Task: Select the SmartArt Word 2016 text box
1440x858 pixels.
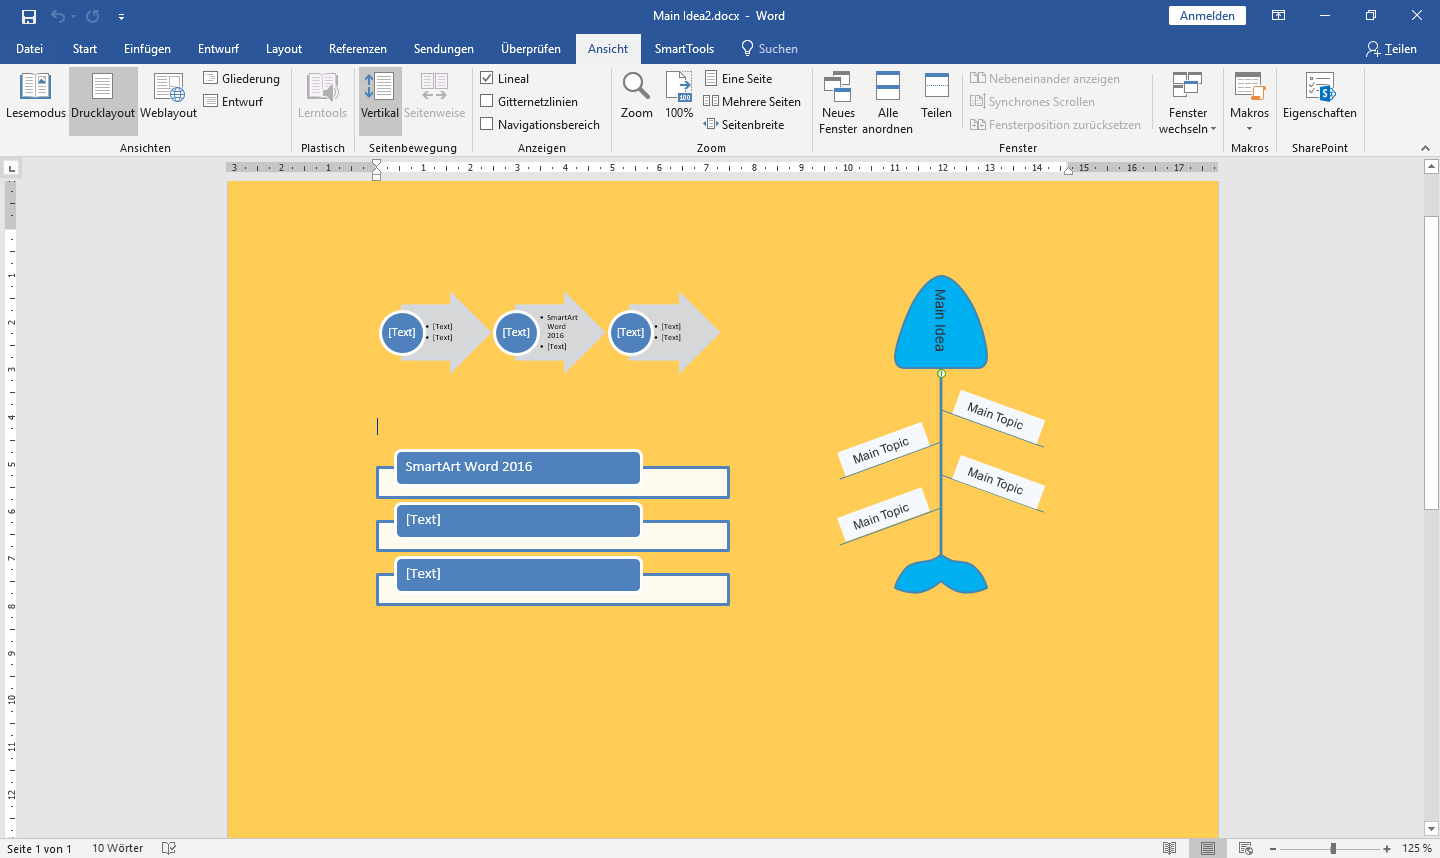Action: [518, 467]
